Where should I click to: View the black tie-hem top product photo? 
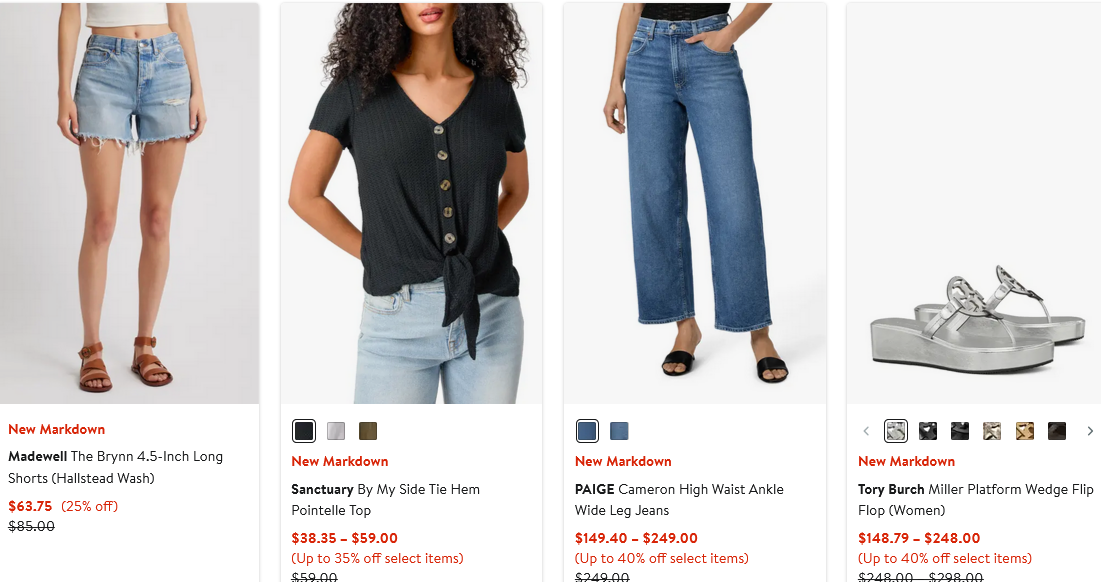411,203
